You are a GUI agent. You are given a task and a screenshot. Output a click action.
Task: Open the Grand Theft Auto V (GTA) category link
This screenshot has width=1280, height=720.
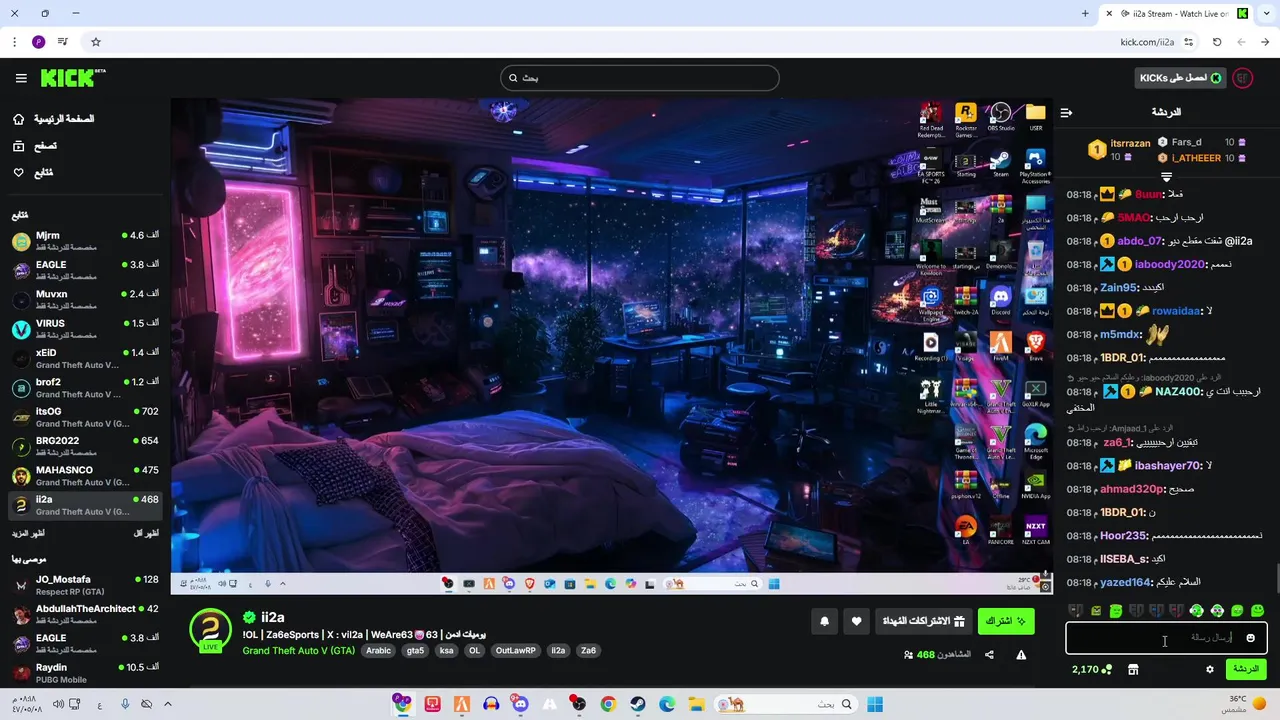click(x=298, y=651)
